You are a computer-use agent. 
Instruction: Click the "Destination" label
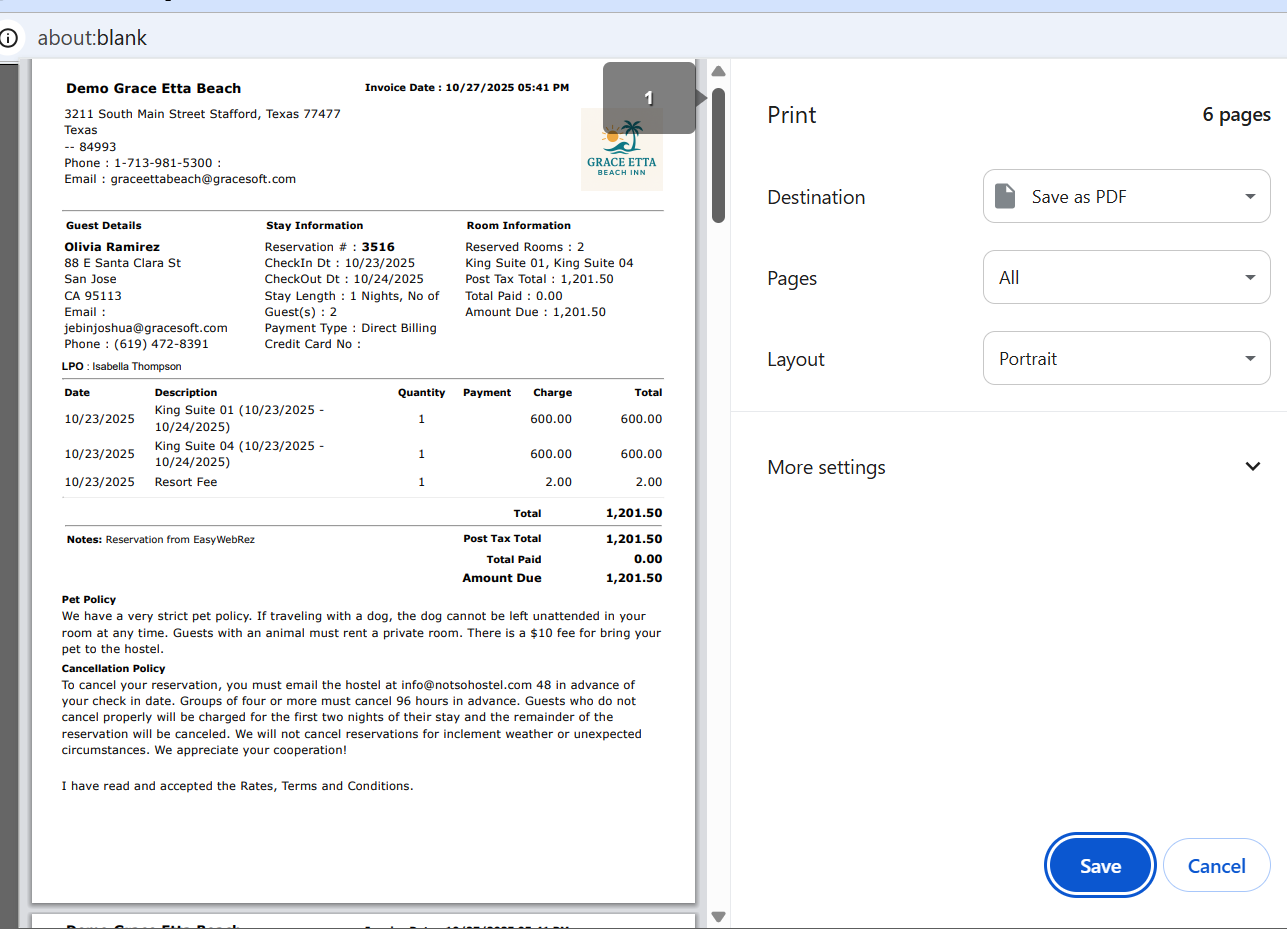pos(816,197)
